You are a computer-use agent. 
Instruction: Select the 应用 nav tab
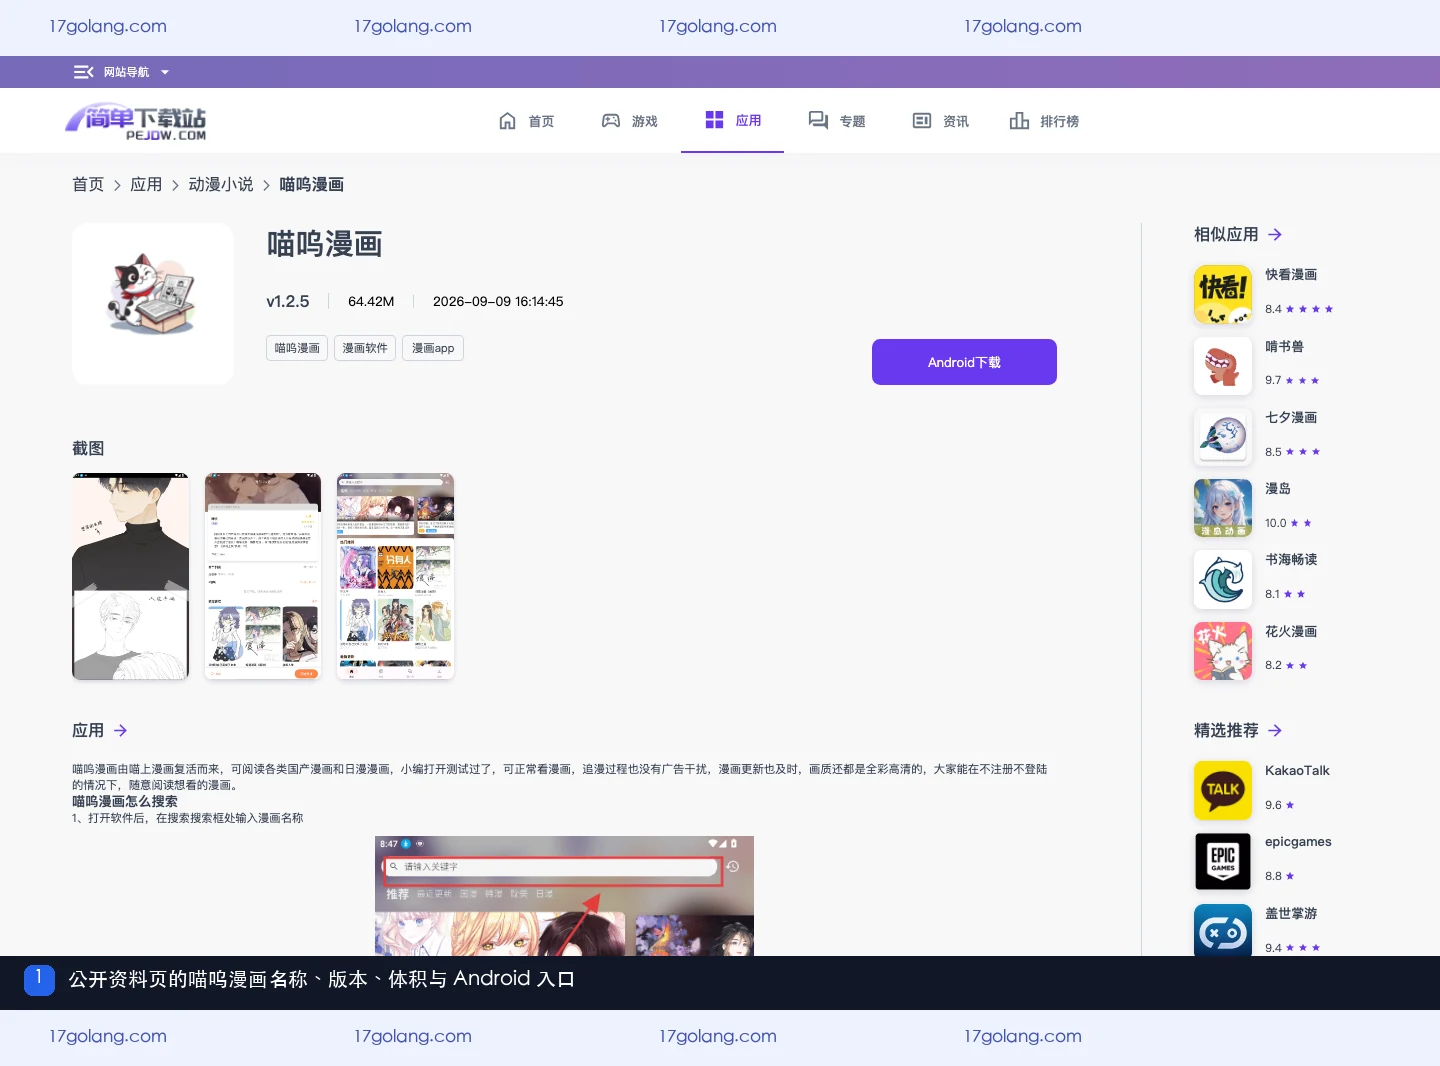733,120
